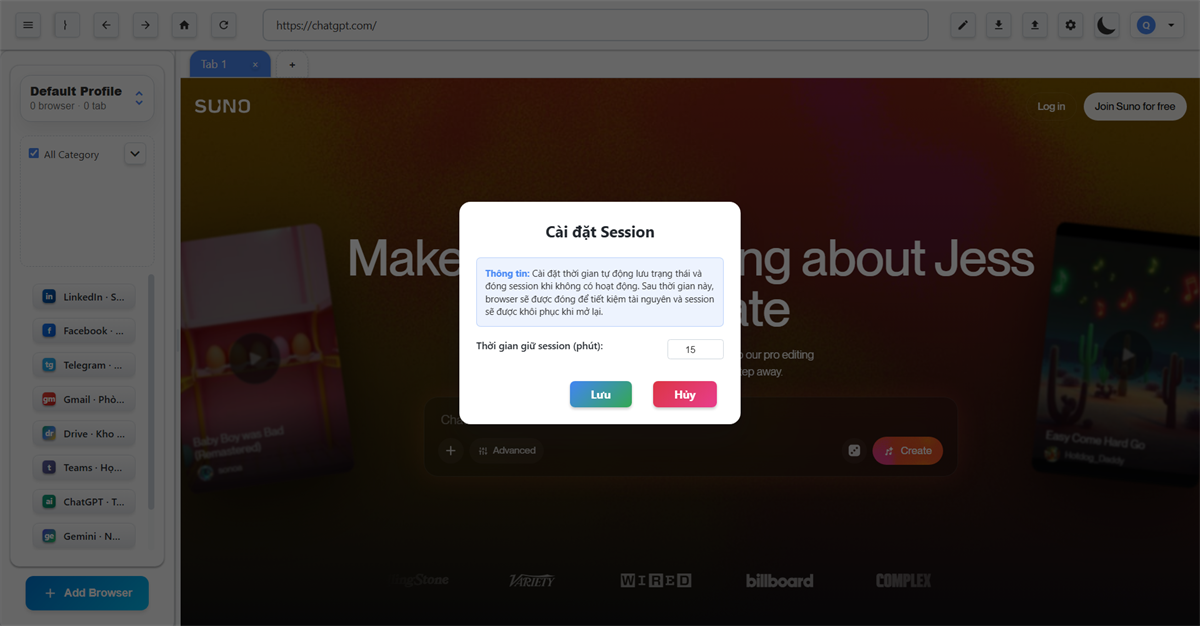Click the address bar URL field
The height and width of the screenshot is (626, 1200).
coord(596,25)
